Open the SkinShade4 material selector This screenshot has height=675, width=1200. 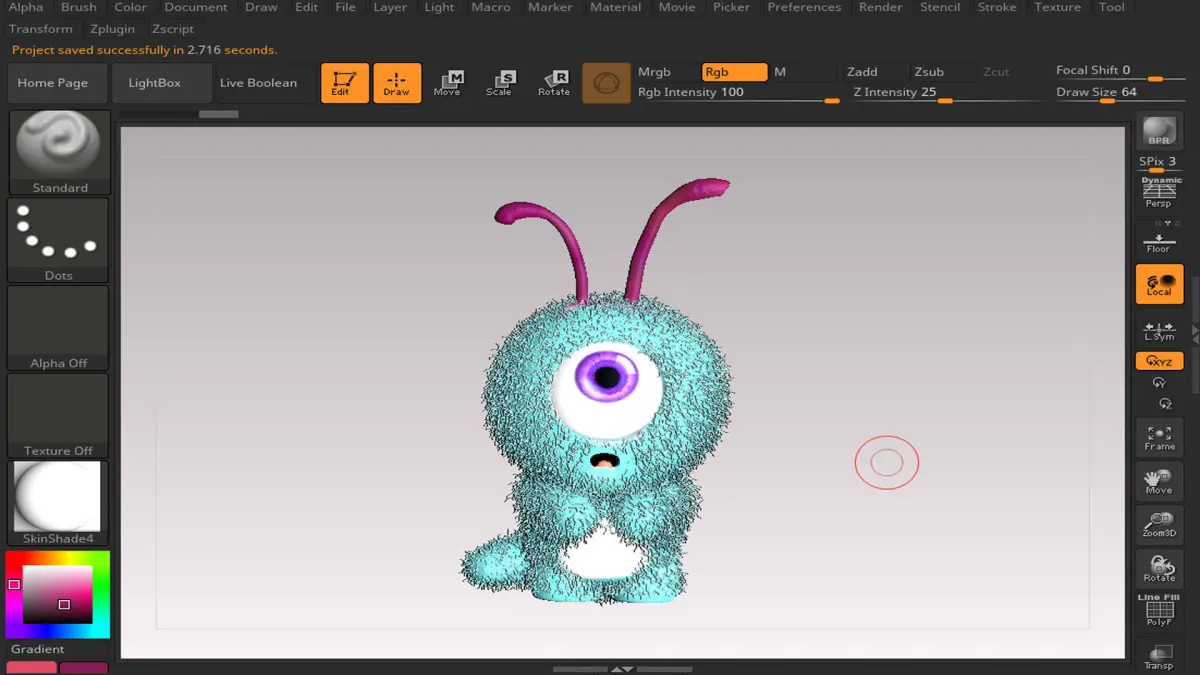[x=59, y=503]
